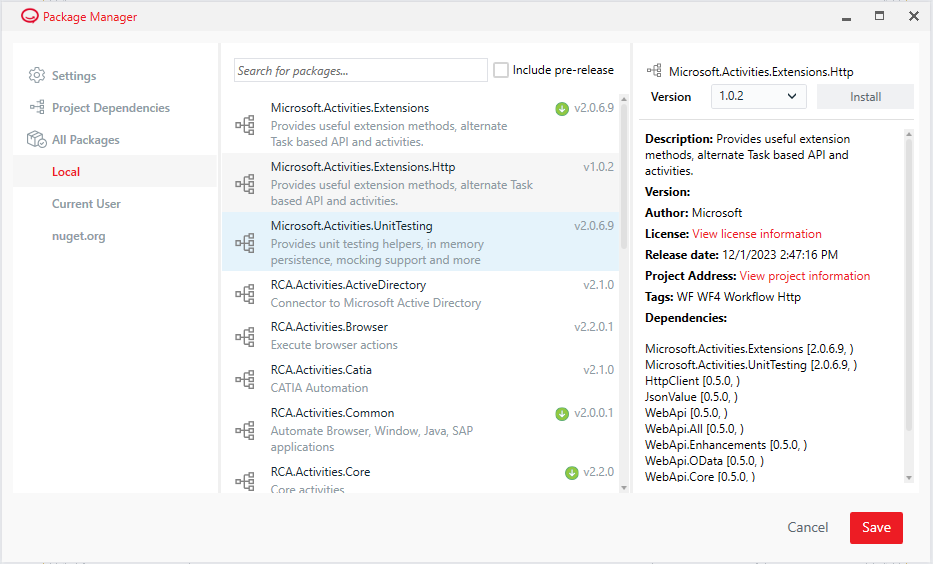Click the RCA.Activities.Common package icon

tap(245, 430)
